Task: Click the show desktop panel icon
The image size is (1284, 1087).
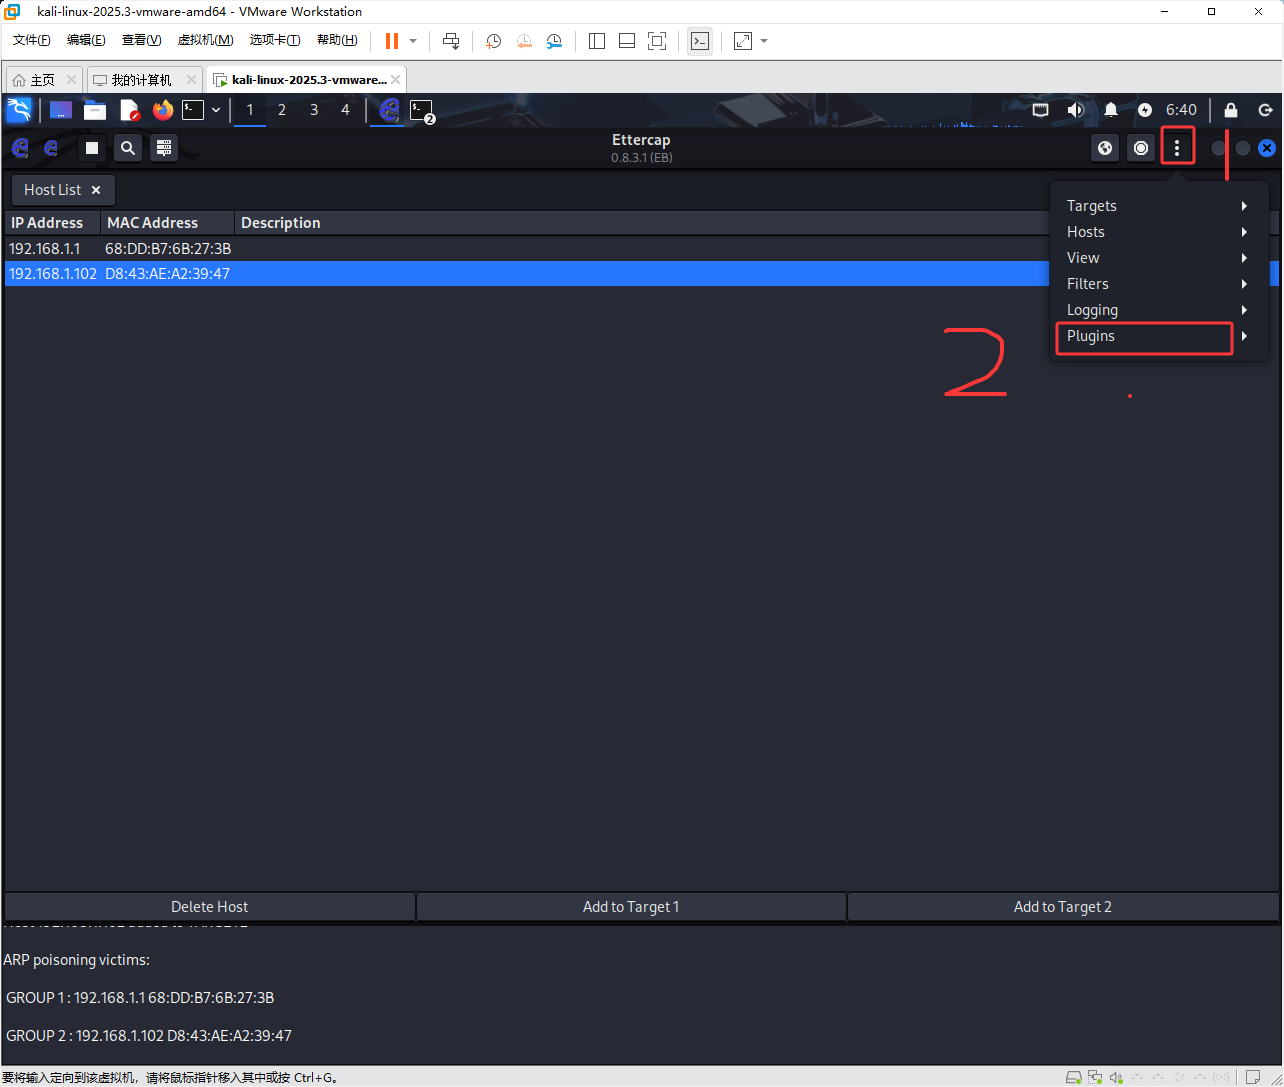Action: pos(61,110)
